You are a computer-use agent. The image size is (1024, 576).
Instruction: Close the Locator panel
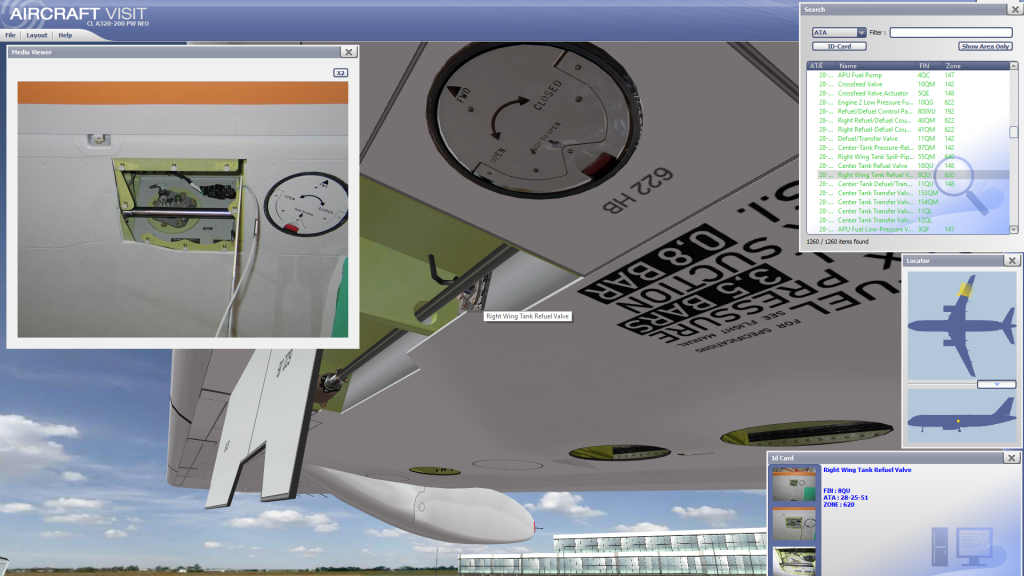point(1012,261)
